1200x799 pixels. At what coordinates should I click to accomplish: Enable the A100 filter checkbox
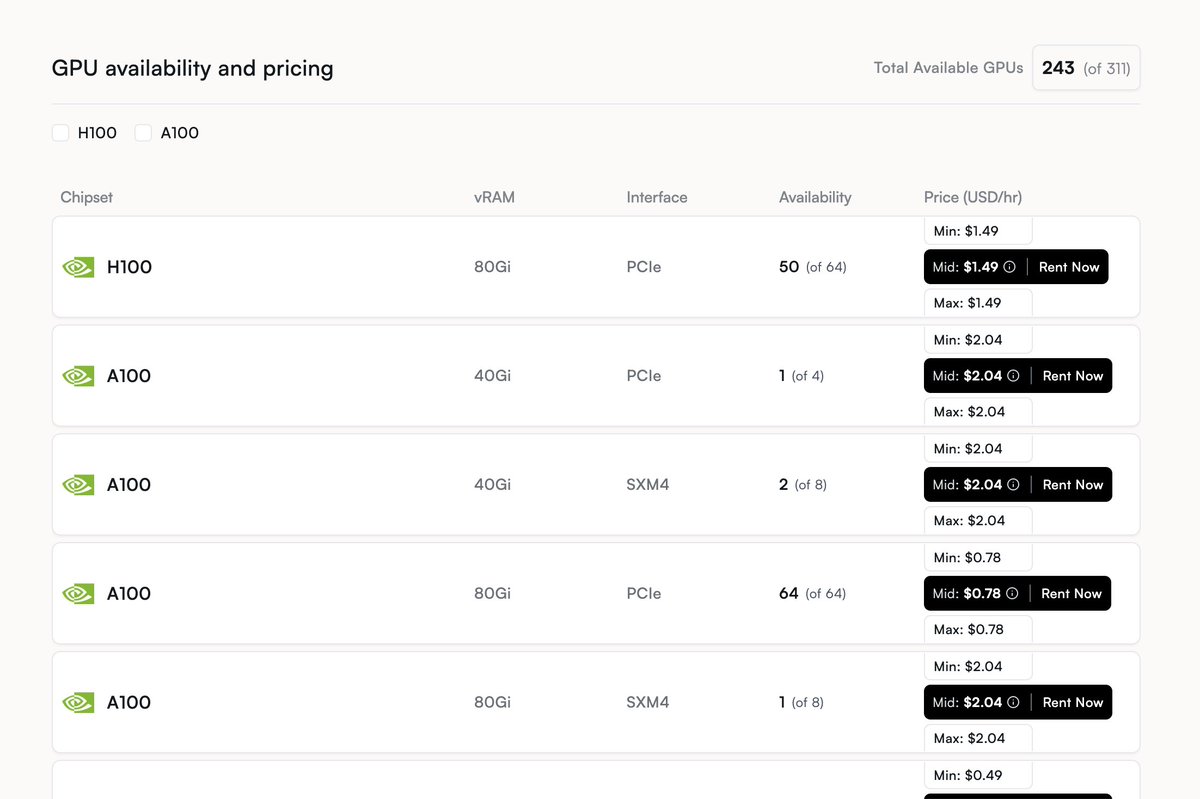(143, 133)
